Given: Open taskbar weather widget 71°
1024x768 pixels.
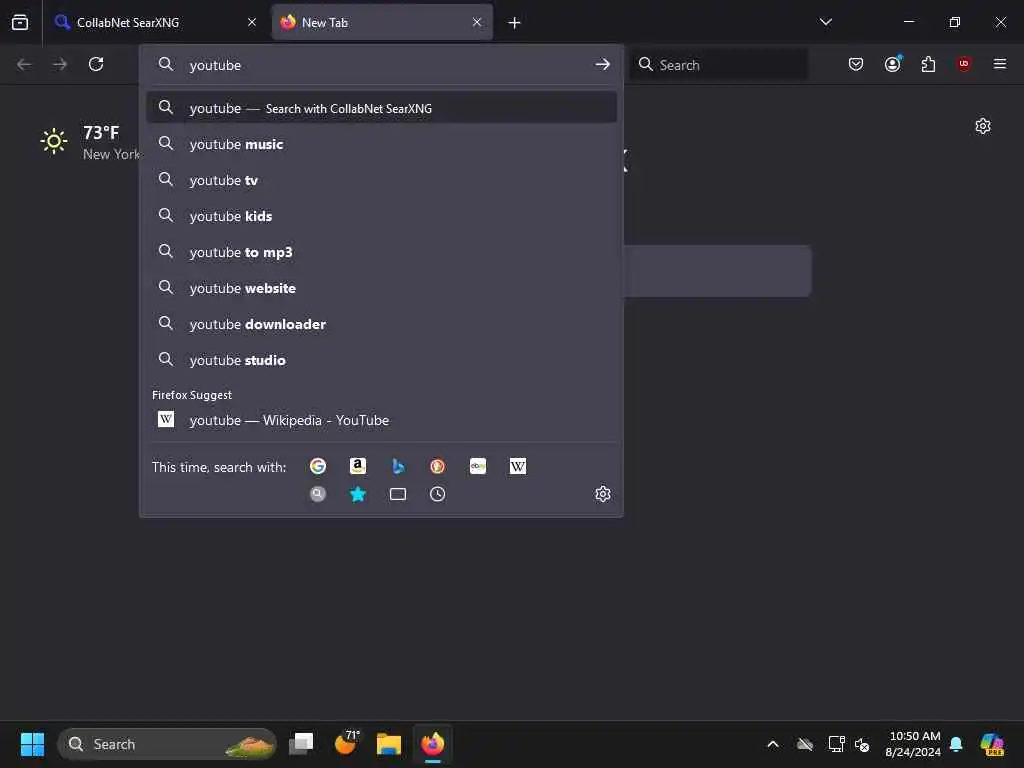Looking at the screenshot, I should [347, 743].
